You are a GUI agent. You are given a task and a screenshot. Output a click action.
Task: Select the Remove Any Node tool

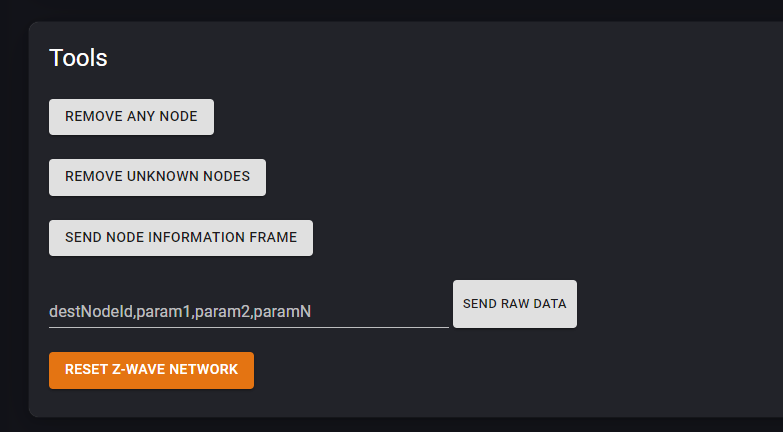click(x=131, y=116)
